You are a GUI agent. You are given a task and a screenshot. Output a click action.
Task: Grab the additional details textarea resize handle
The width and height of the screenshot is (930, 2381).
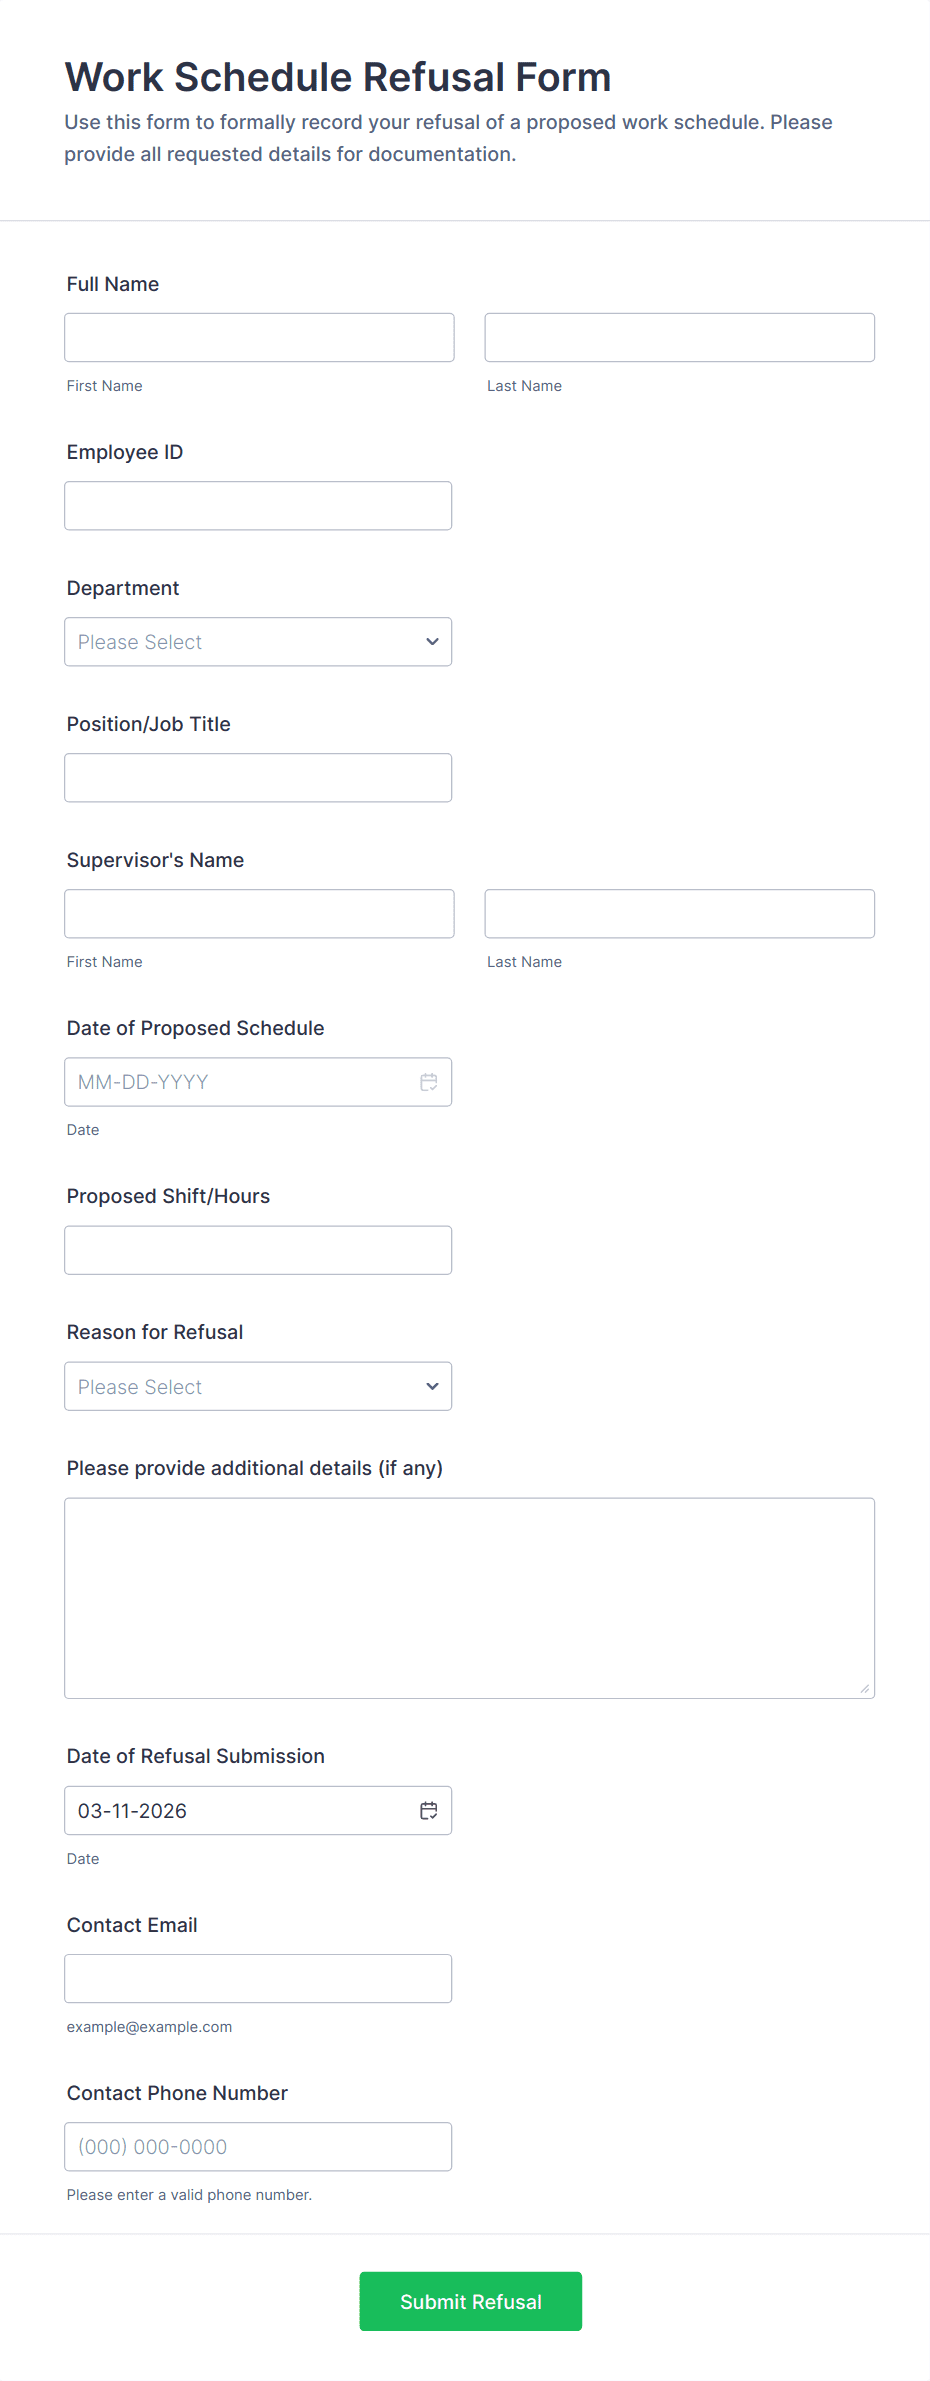tap(865, 1689)
